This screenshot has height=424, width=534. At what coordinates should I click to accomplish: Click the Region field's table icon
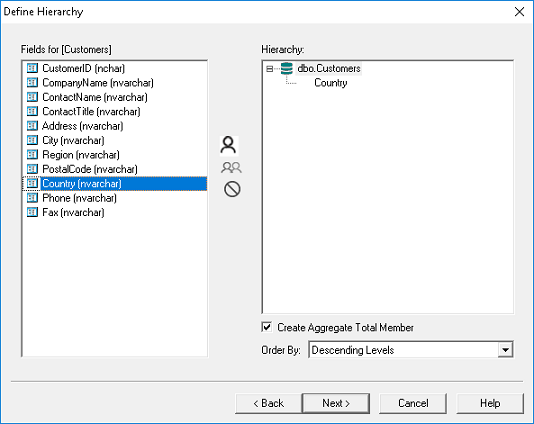(32, 155)
